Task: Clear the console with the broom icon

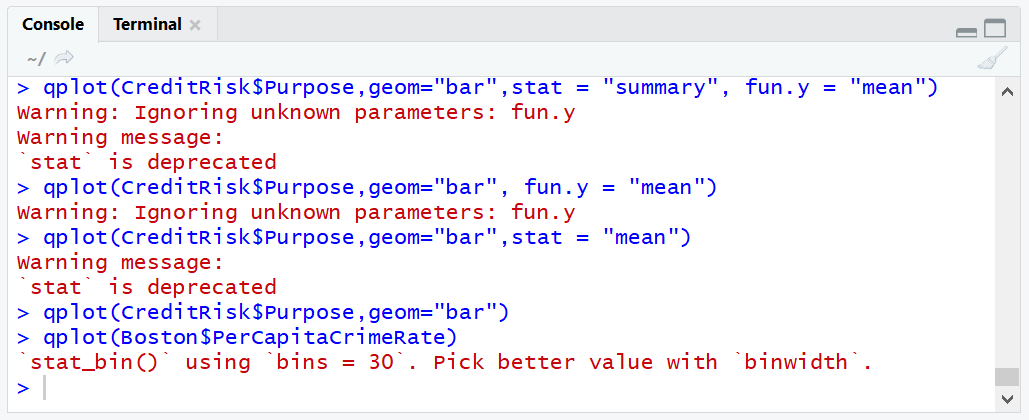Action: pos(991,59)
